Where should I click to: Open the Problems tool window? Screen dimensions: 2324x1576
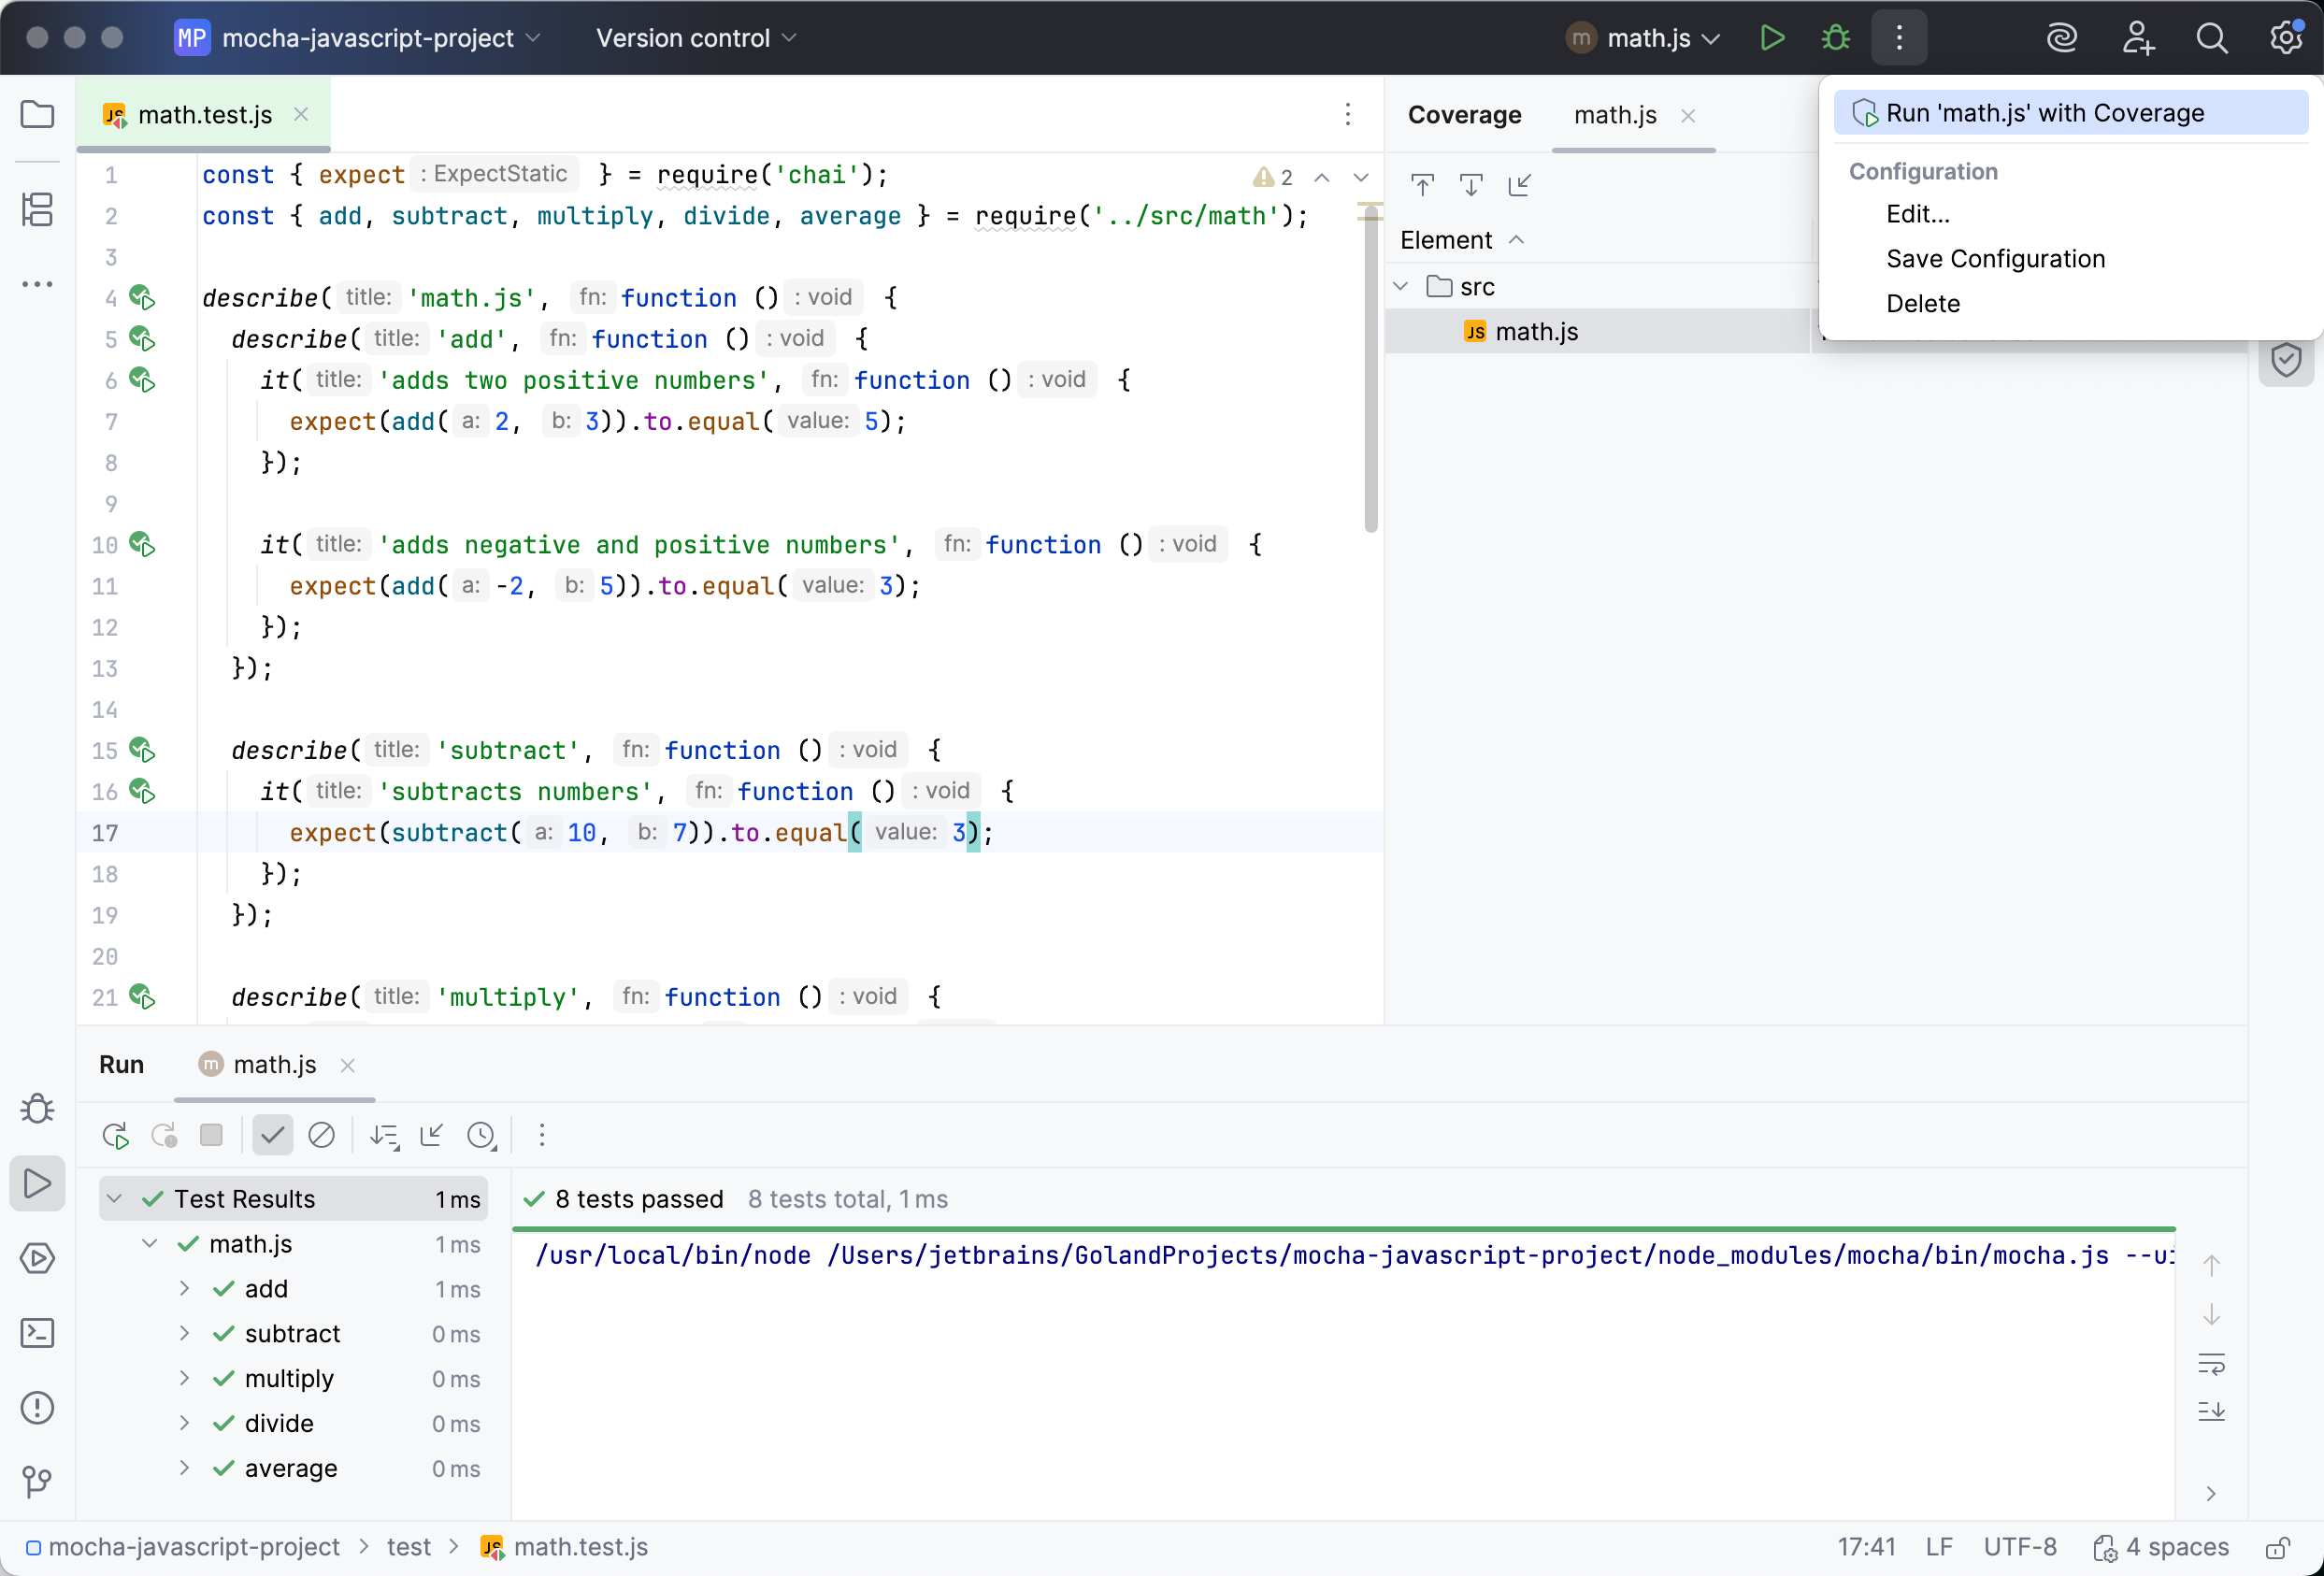(37, 1408)
